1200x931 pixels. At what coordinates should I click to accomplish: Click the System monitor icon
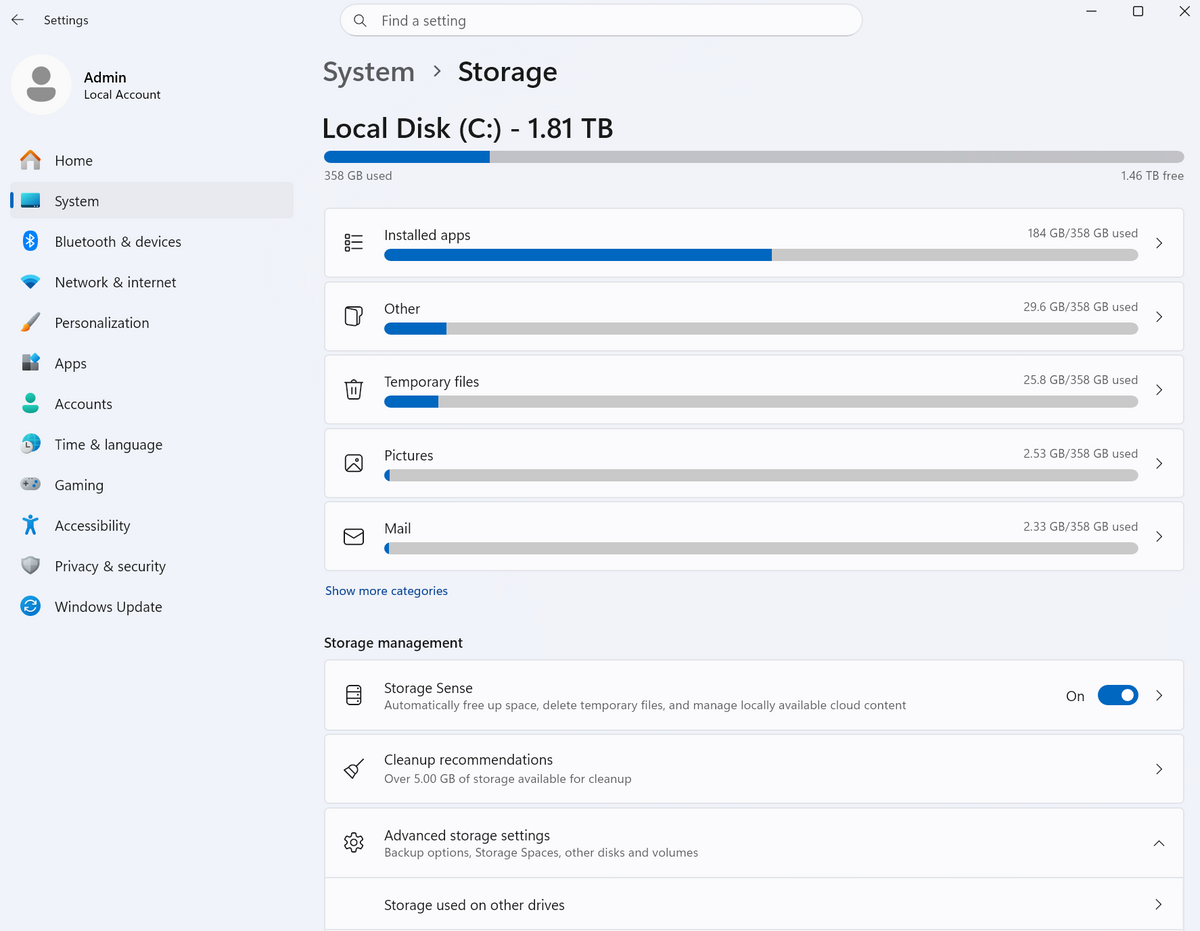coord(31,201)
